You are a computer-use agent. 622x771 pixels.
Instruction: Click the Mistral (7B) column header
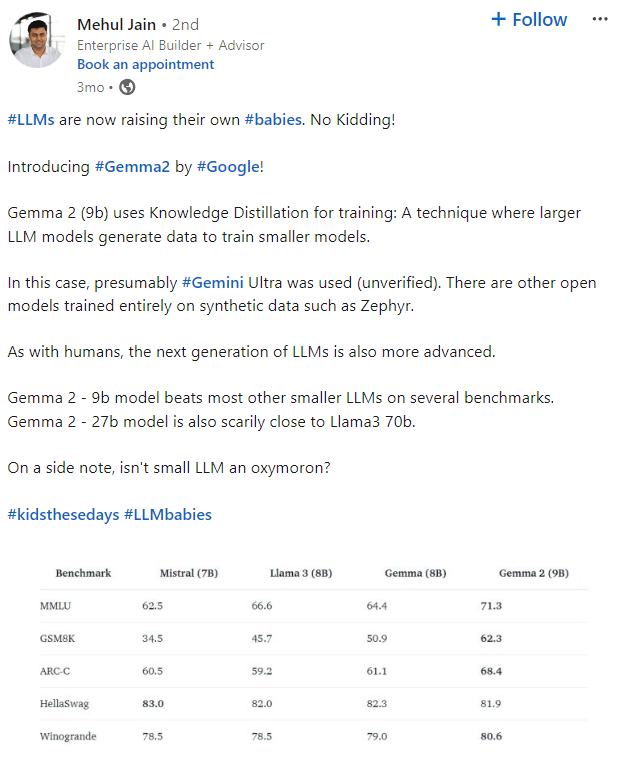click(x=189, y=573)
